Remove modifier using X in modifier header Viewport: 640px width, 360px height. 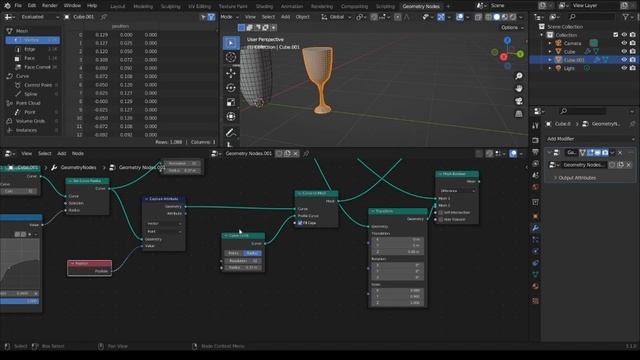coord(620,153)
